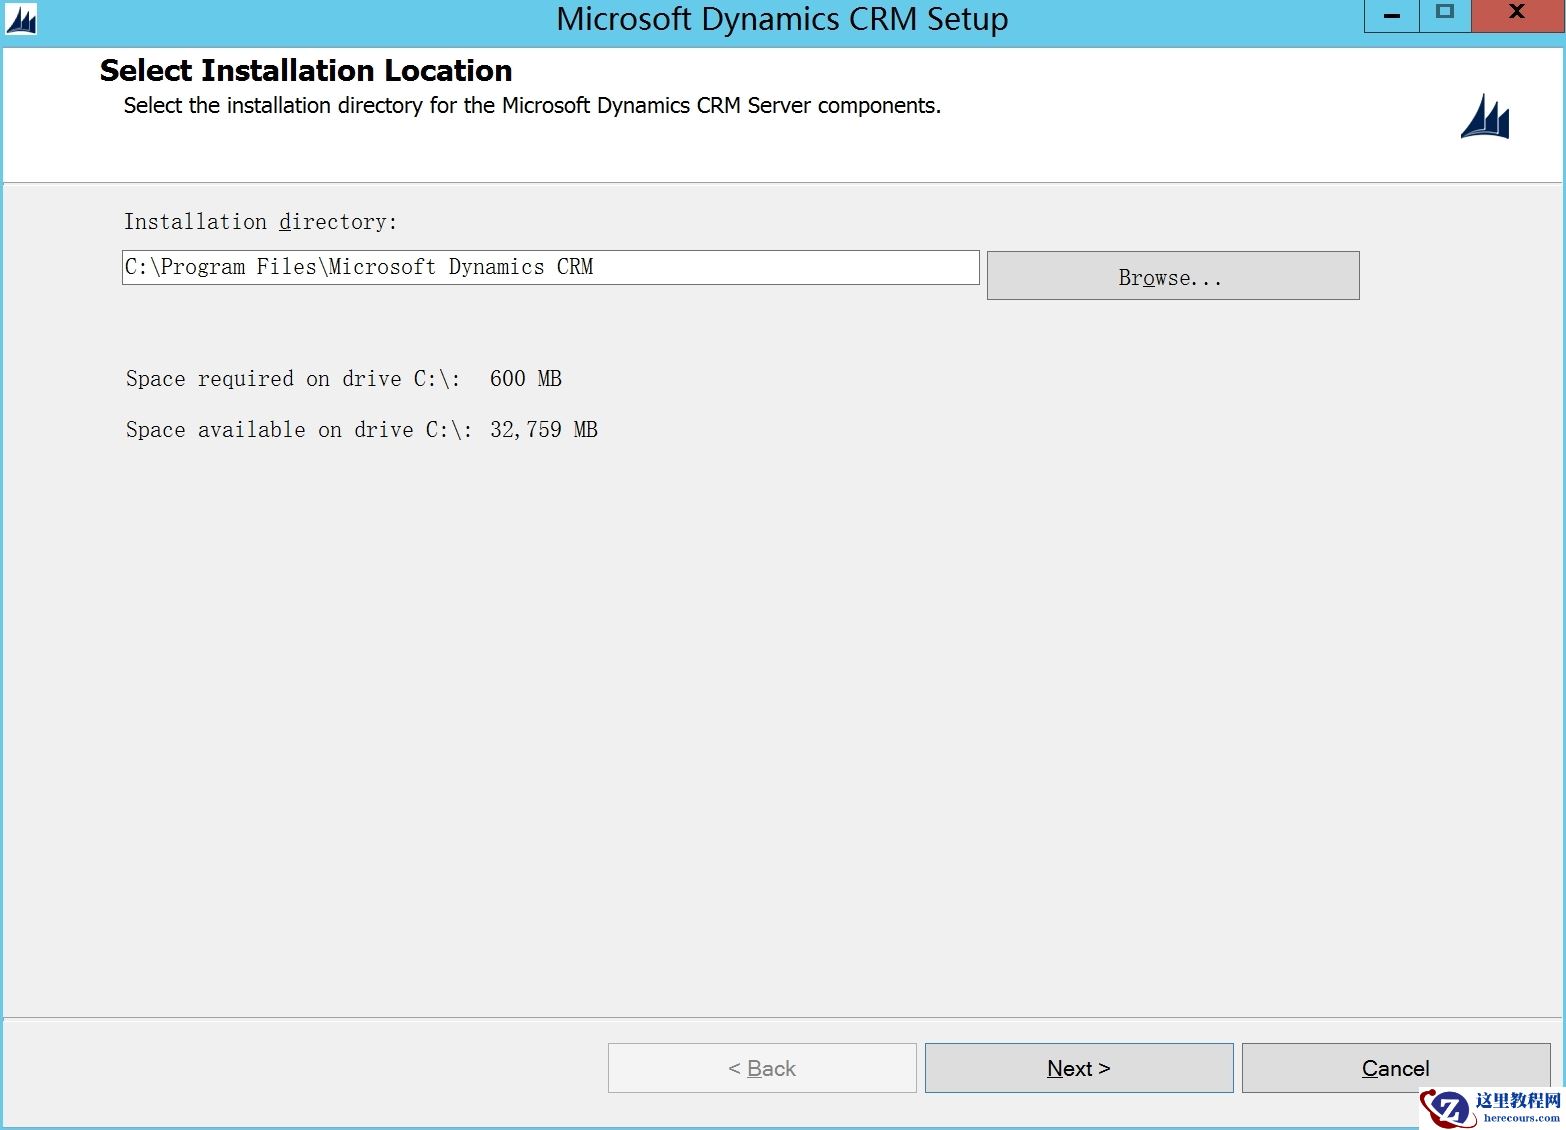The image size is (1566, 1130).
Task: Click the Space required on drive text
Action: (343, 378)
